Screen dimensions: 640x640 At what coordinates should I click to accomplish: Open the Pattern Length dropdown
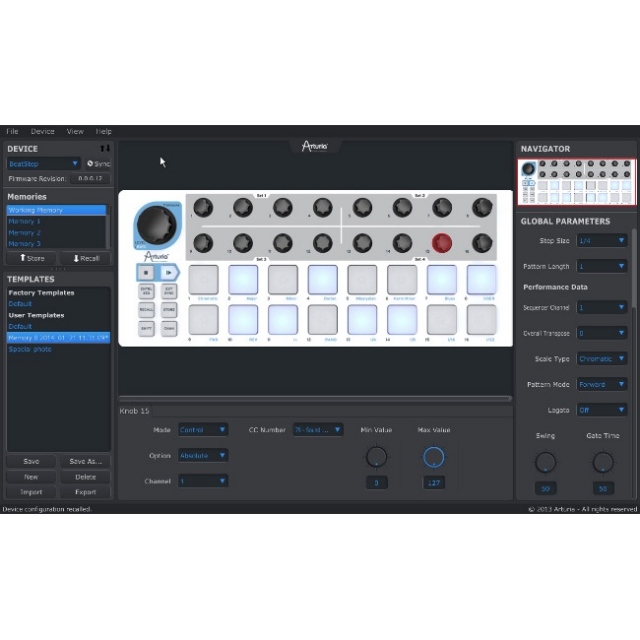tap(602, 266)
